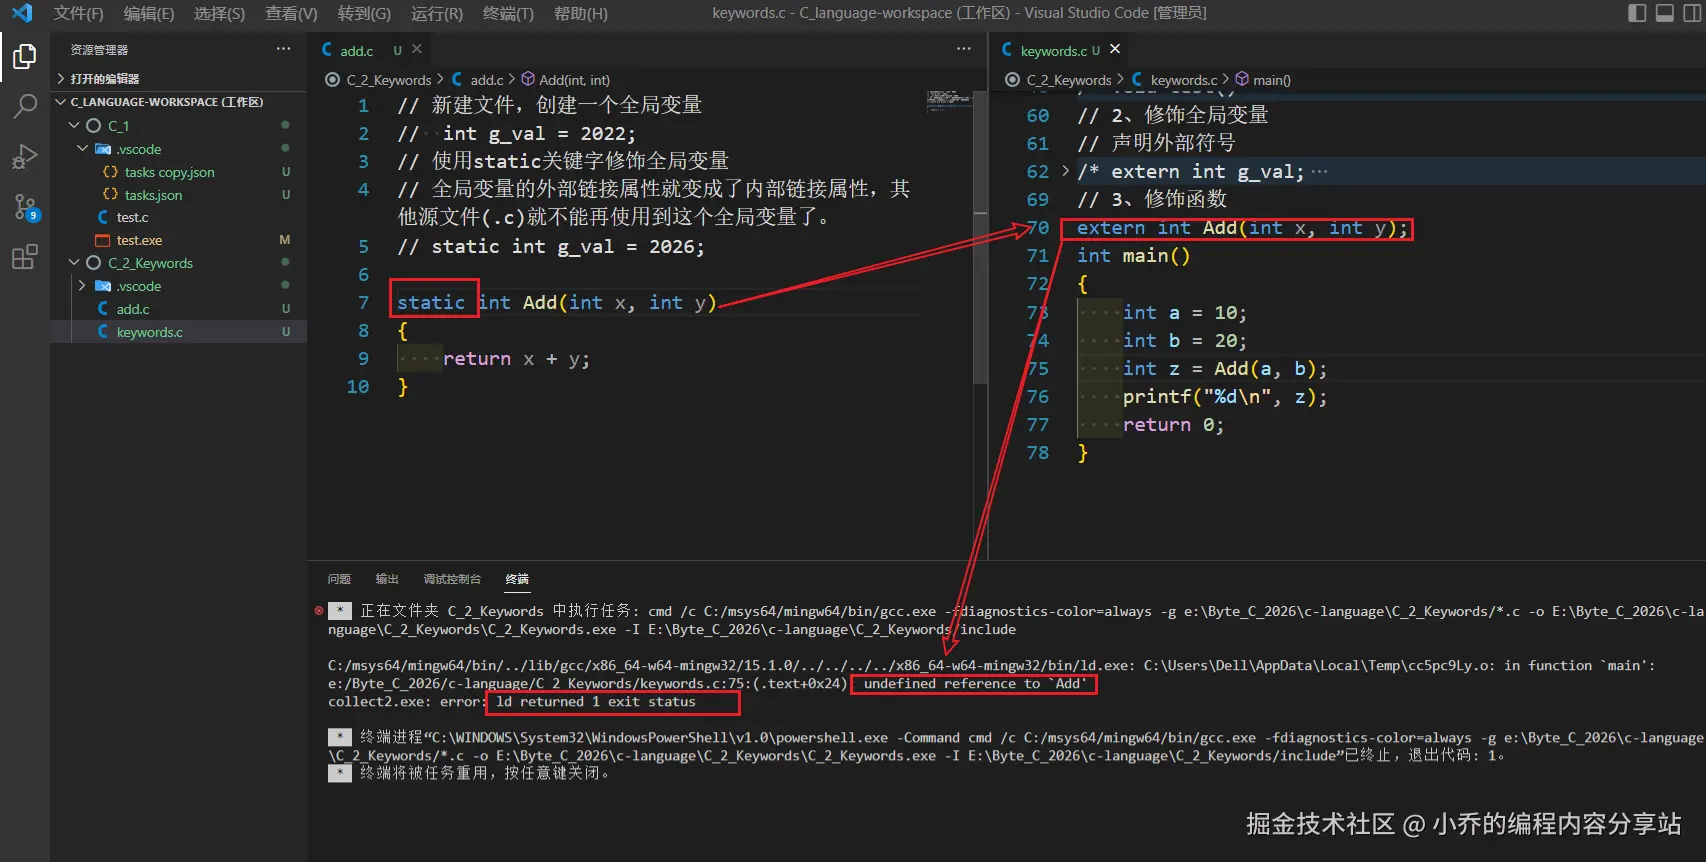This screenshot has height=862, width=1706.
Task: Click ellipsis of folded code on line 62
Action: (1320, 171)
